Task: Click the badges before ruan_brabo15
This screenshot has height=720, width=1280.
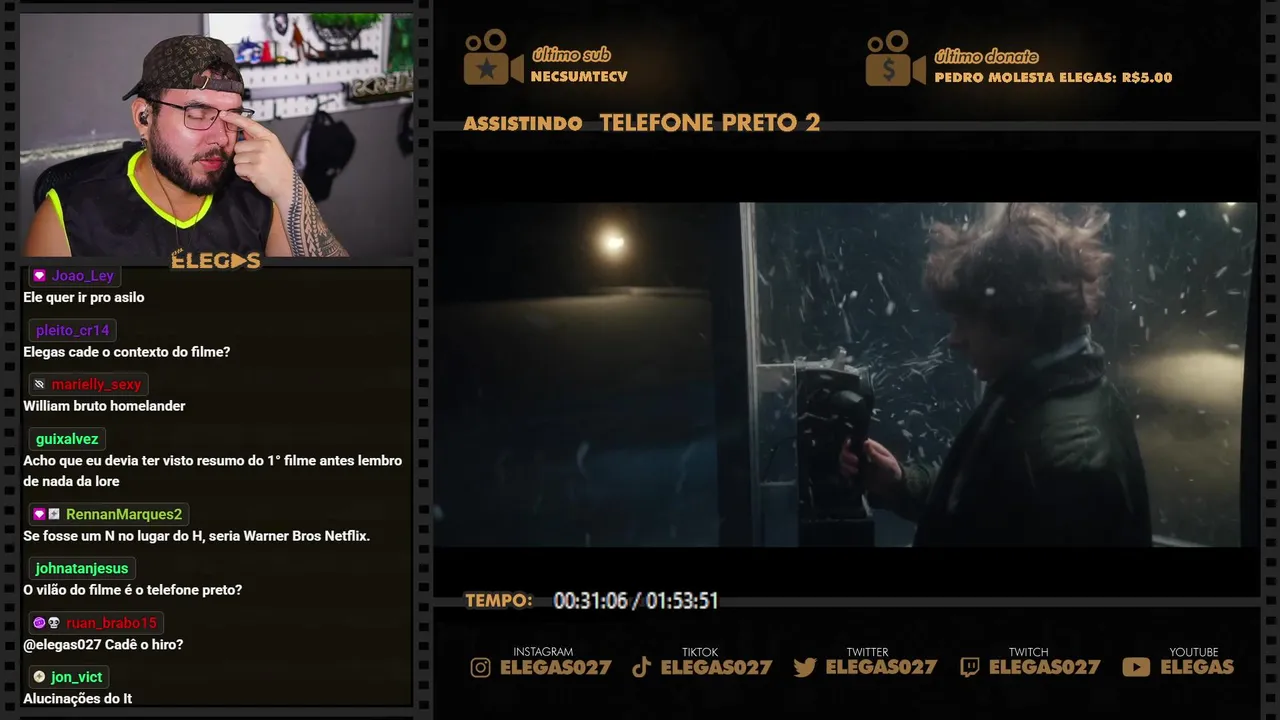Action: pyautogui.click(x=47, y=623)
